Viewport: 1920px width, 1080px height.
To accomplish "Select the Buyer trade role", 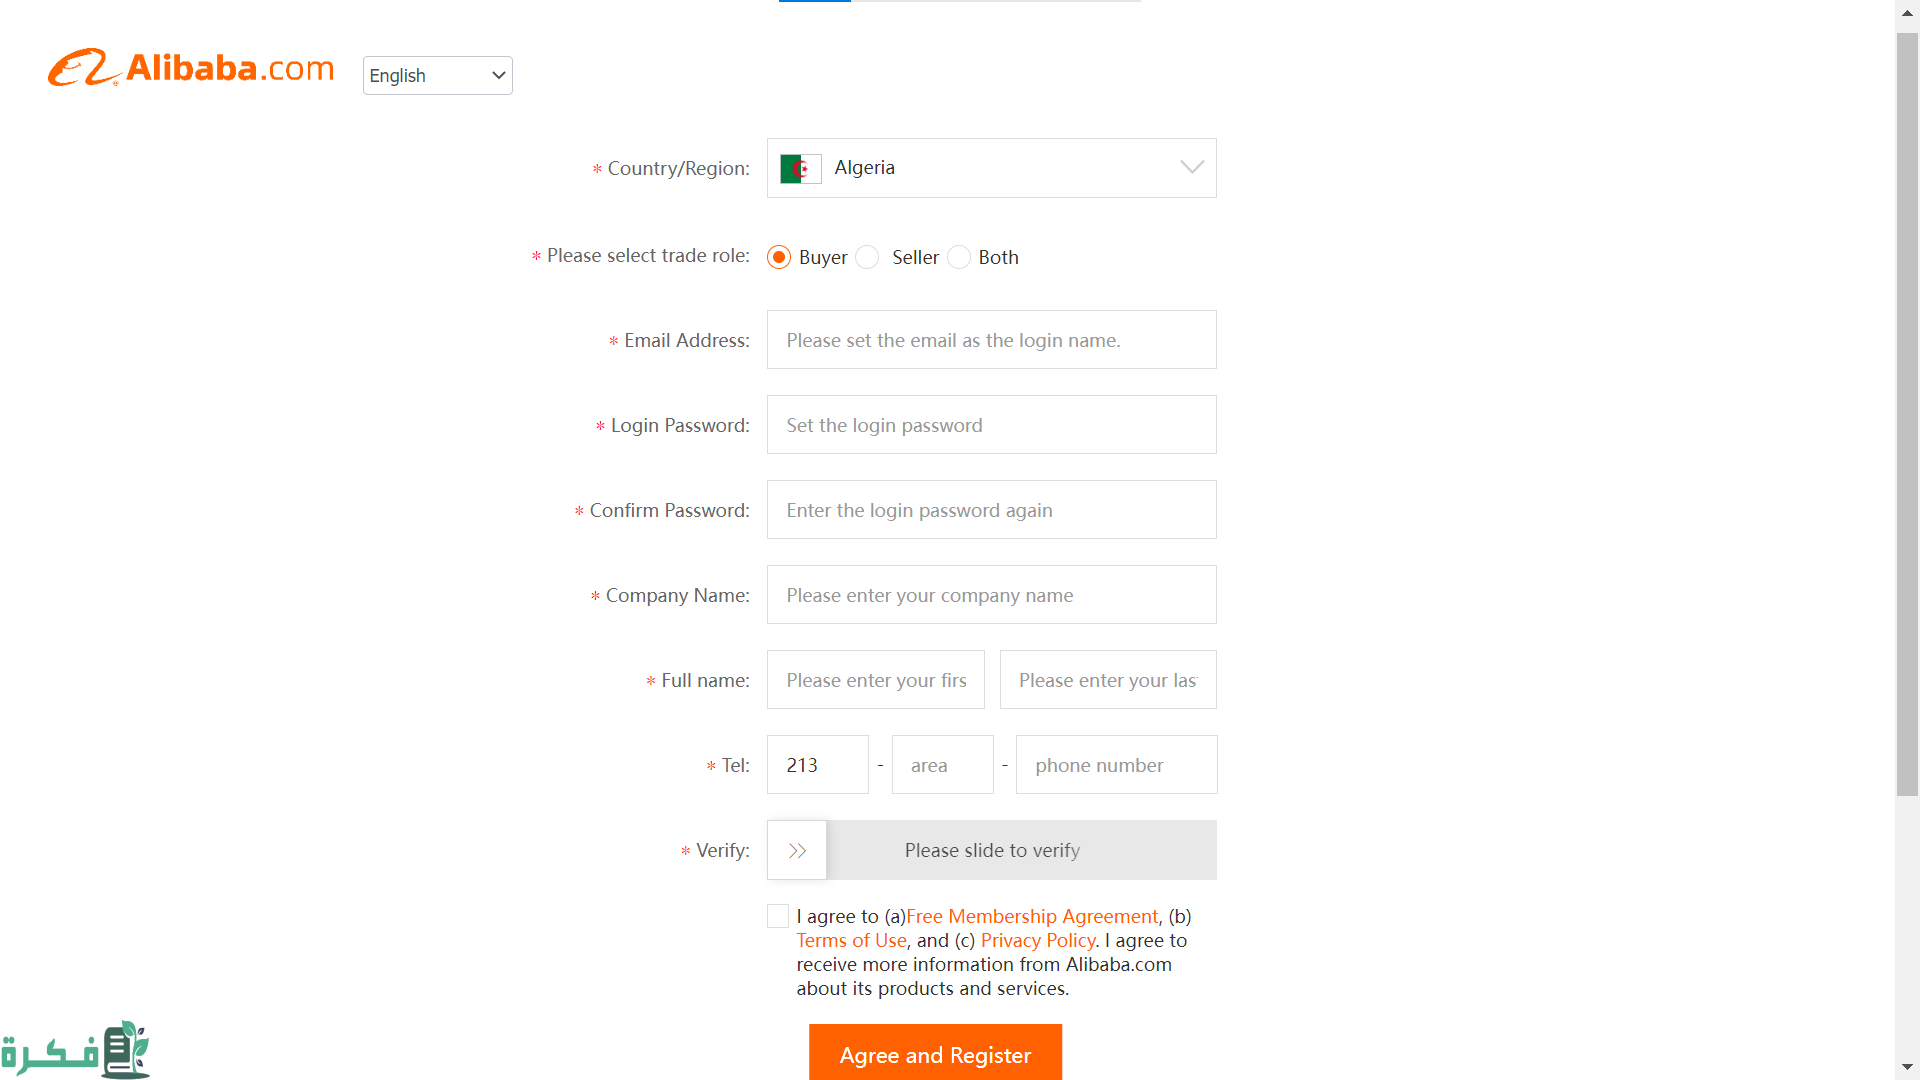I will 779,257.
